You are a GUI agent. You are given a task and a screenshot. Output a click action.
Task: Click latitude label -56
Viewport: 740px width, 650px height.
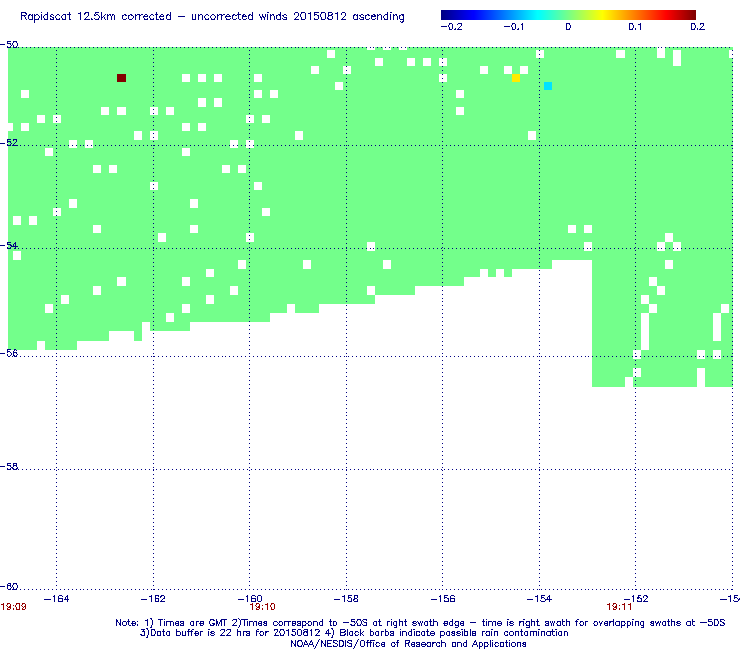[9, 353]
